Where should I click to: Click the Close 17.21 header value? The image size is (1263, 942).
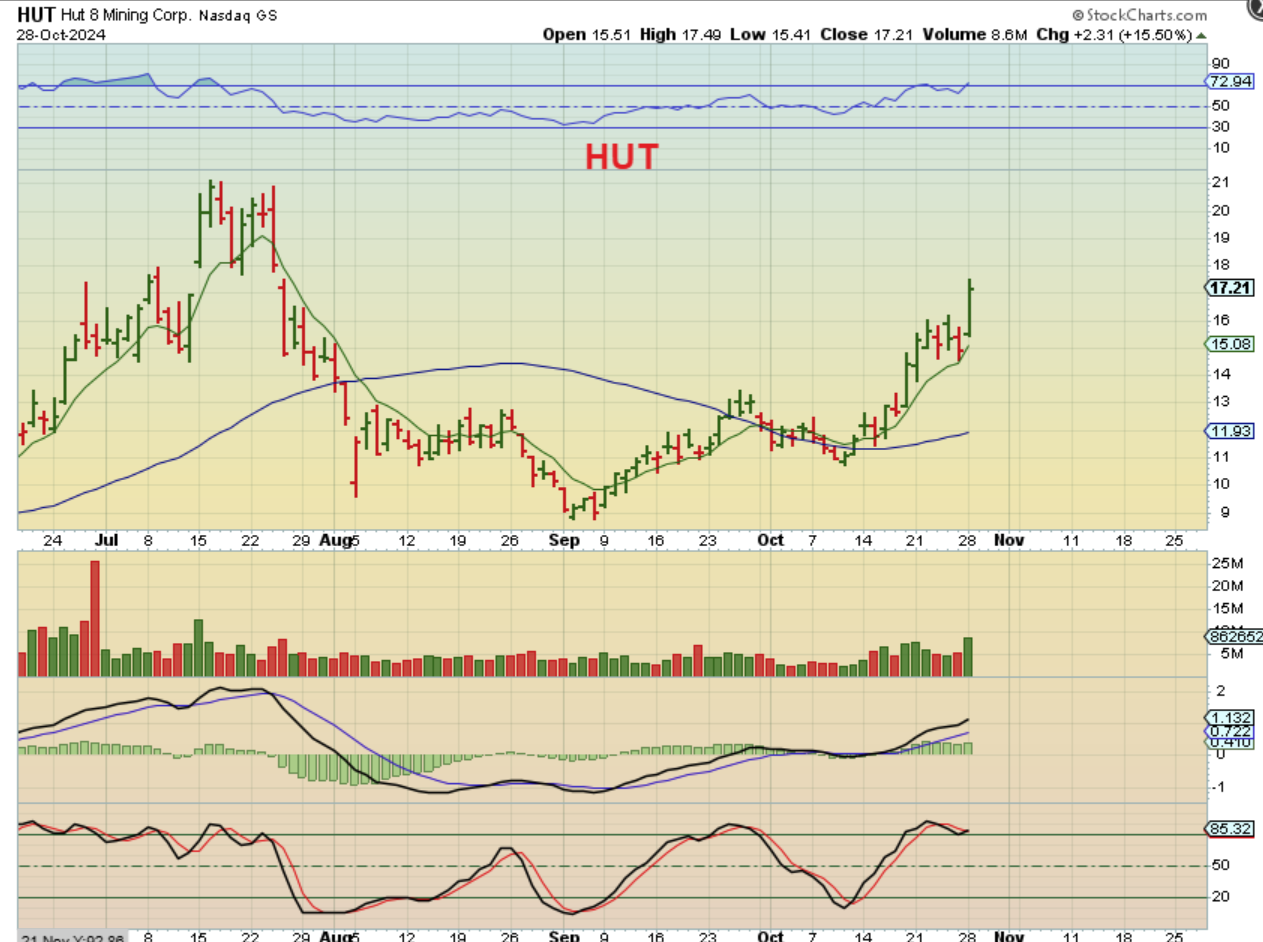pyautogui.click(x=869, y=34)
